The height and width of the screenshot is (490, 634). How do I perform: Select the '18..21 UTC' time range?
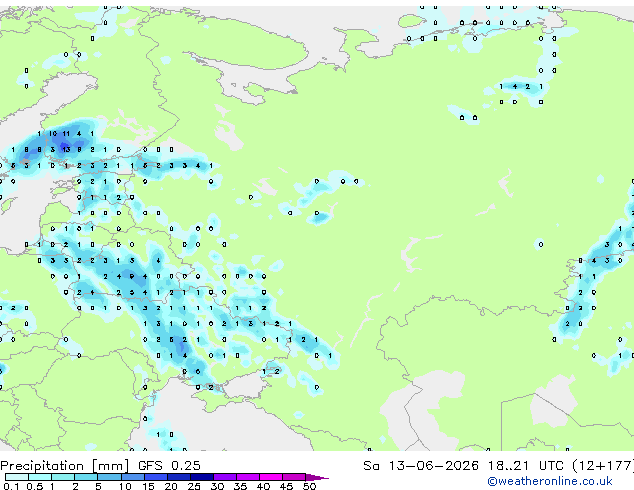pyautogui.click(x=526, y=466)
